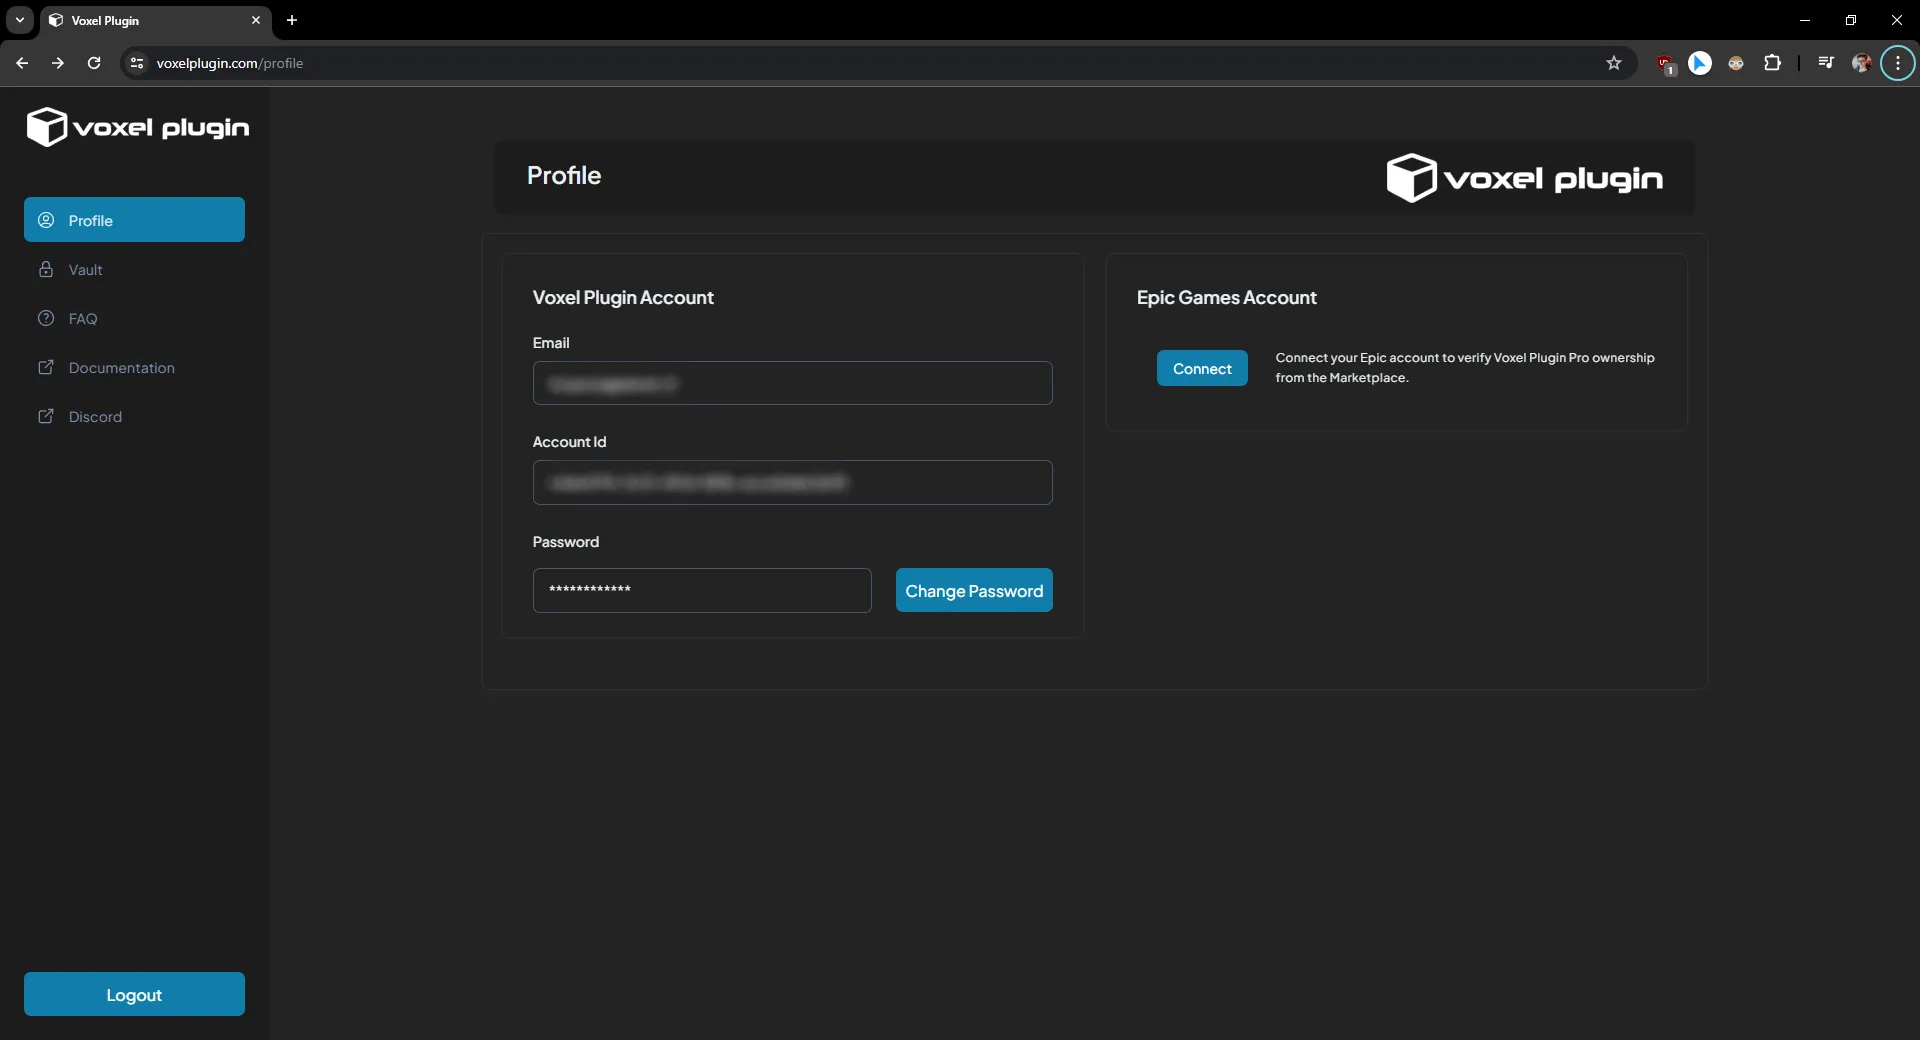Click the Email input field
The image size is (1920, 1040).
click(x=792, y=384)
